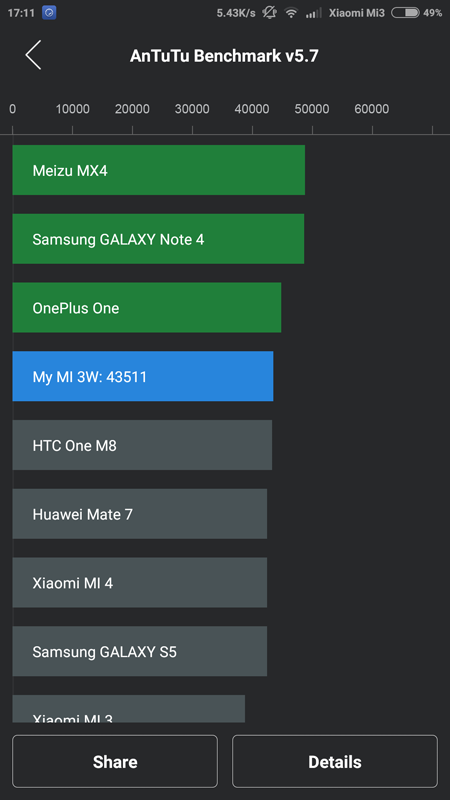Select the HTC One M8 bar
This screenshot has width=450, height=800.
pos(142,445)
